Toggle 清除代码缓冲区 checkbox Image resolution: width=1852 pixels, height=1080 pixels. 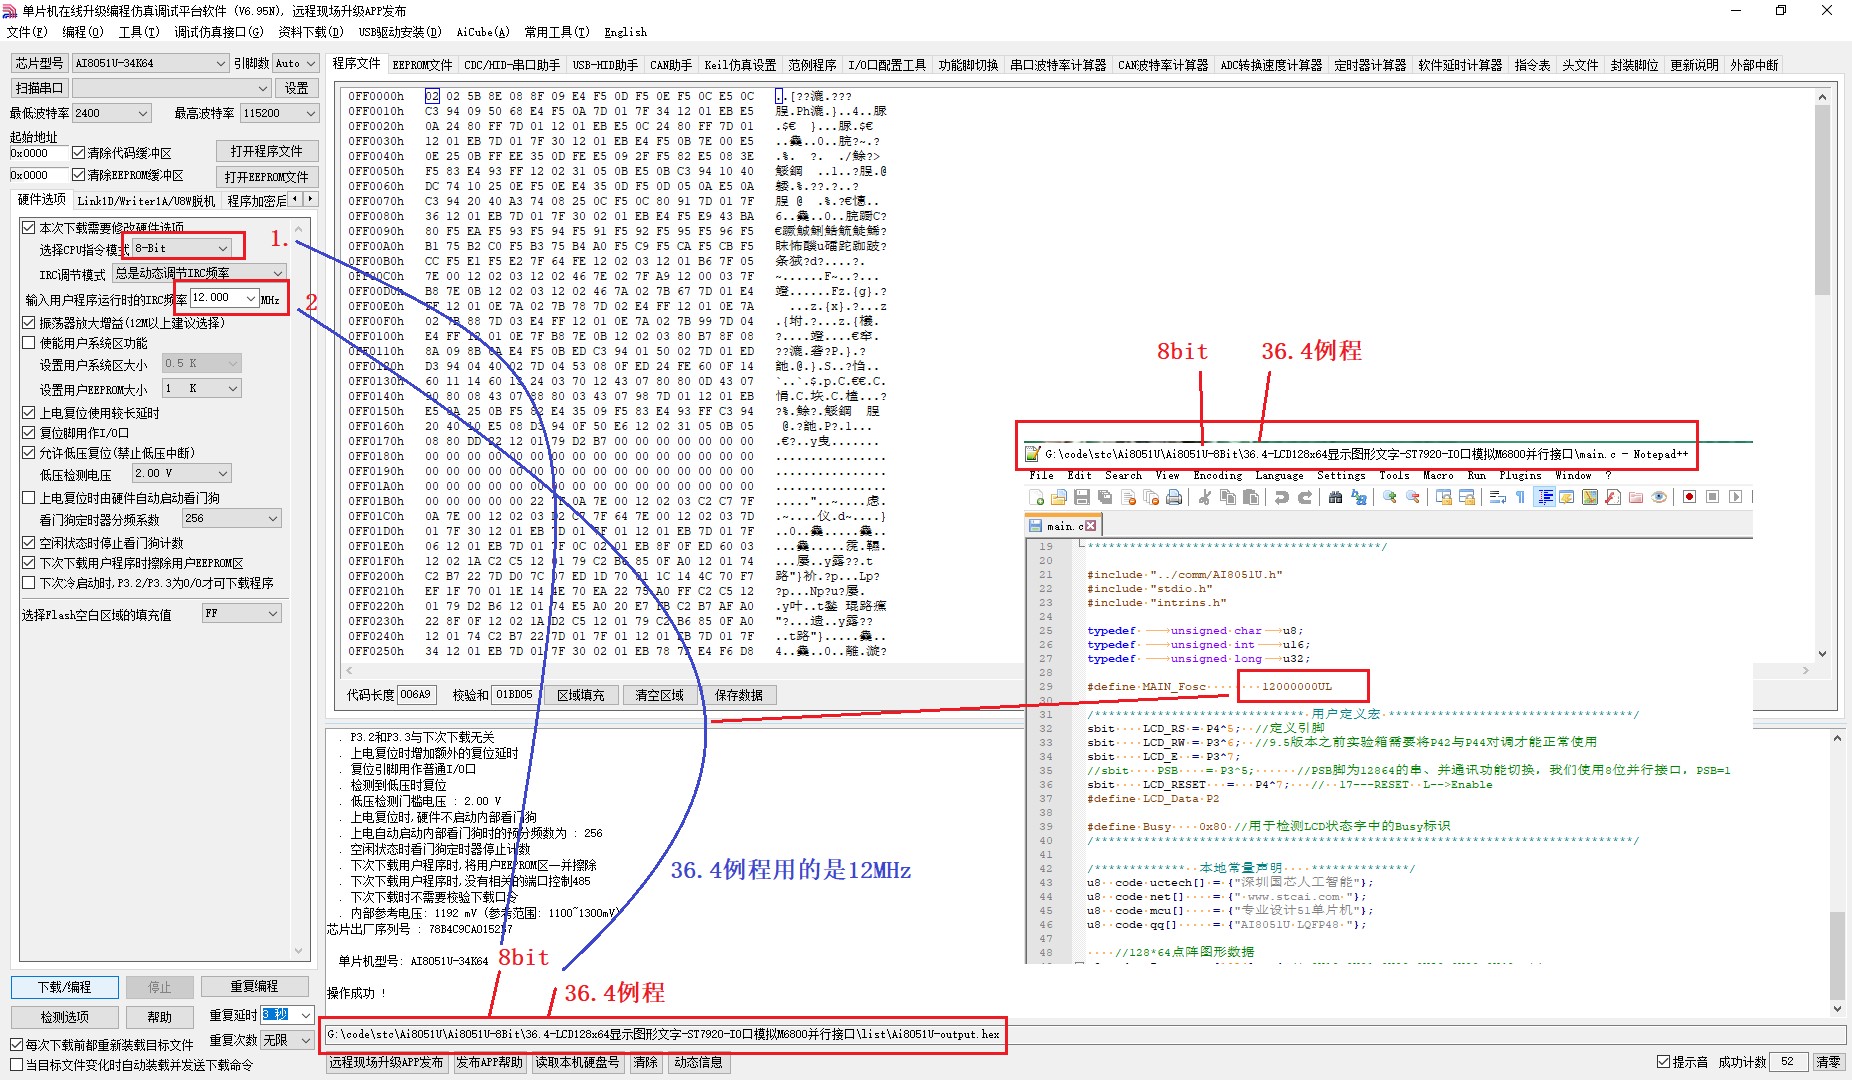pyautogui.click(x=78, y=153)
